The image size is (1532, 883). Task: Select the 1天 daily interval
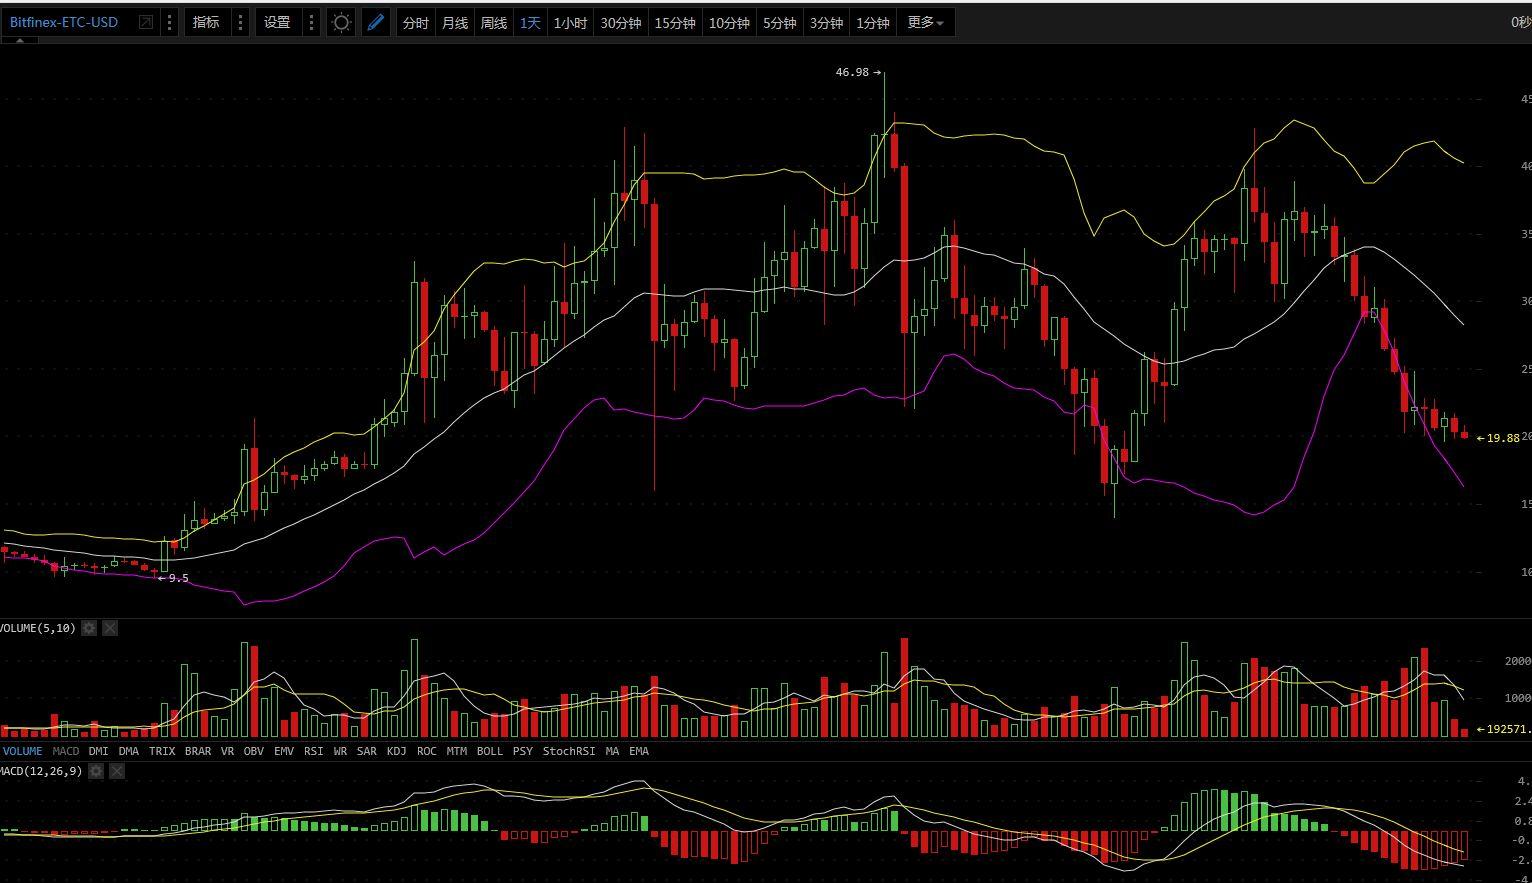click(530, 23)
